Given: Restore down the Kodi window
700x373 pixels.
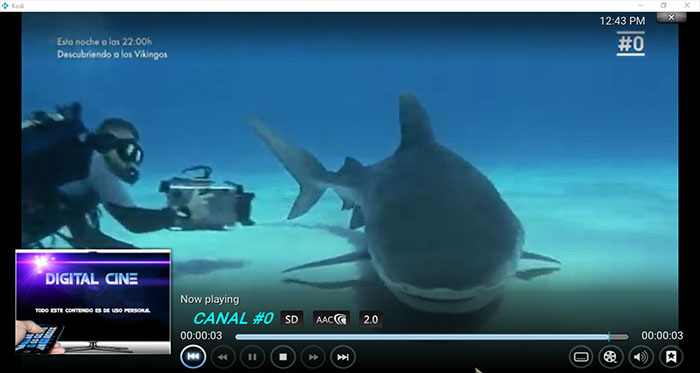Looking at the screenshot, I should click(663, 5).
